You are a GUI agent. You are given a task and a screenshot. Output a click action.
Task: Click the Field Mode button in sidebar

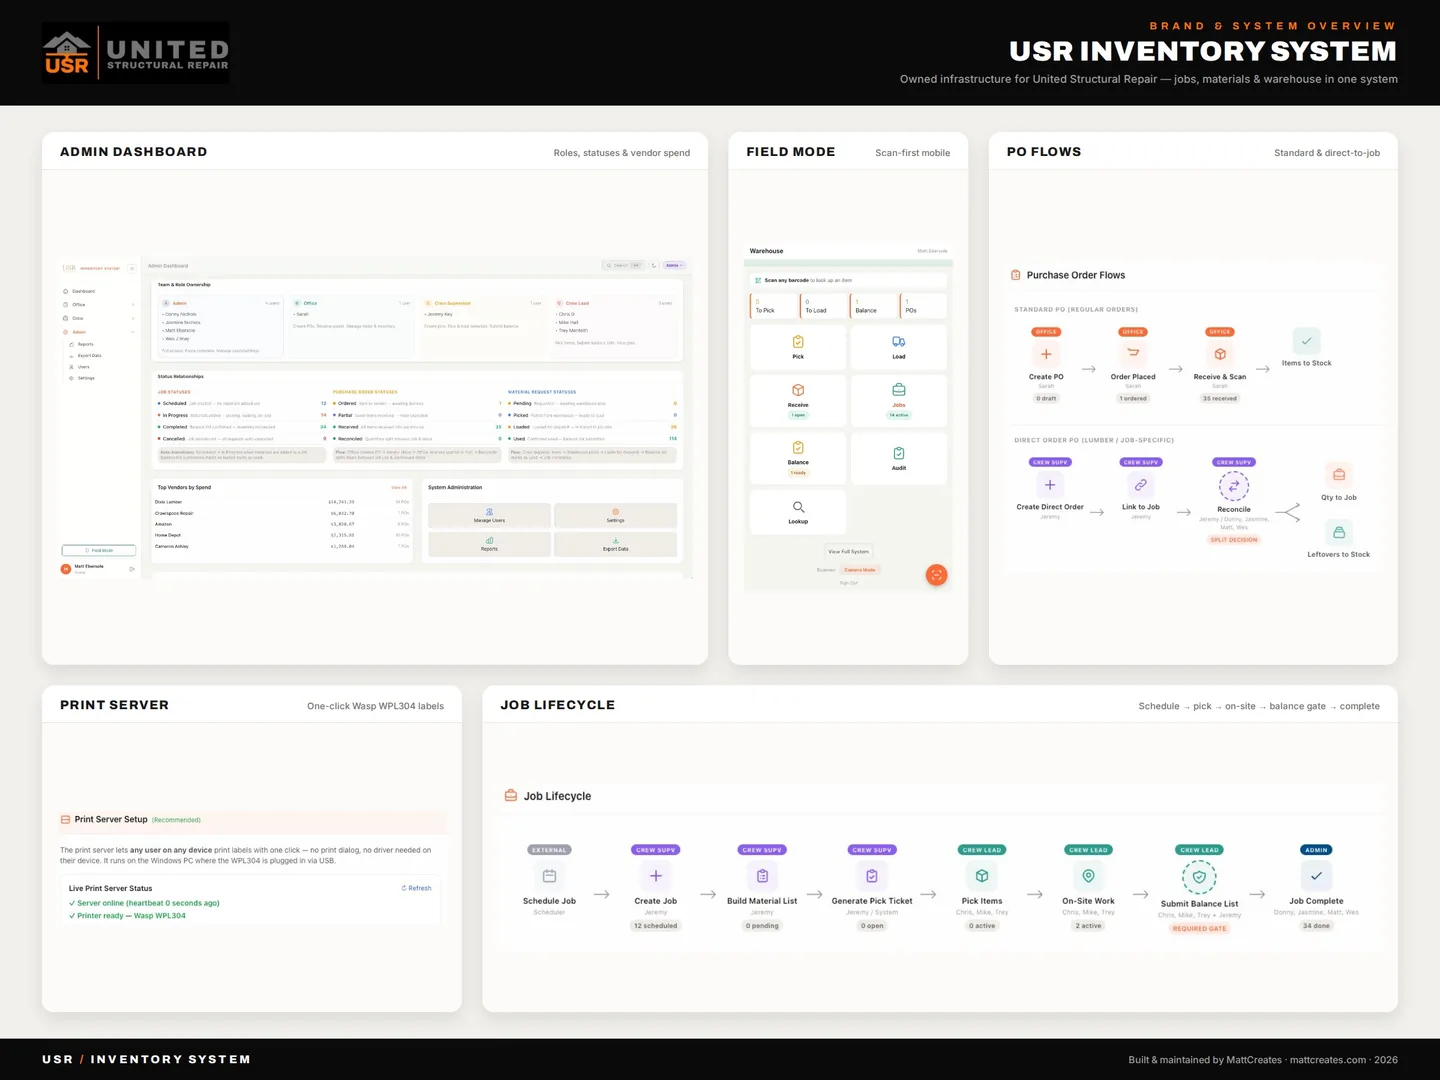(x=99, y=550)
